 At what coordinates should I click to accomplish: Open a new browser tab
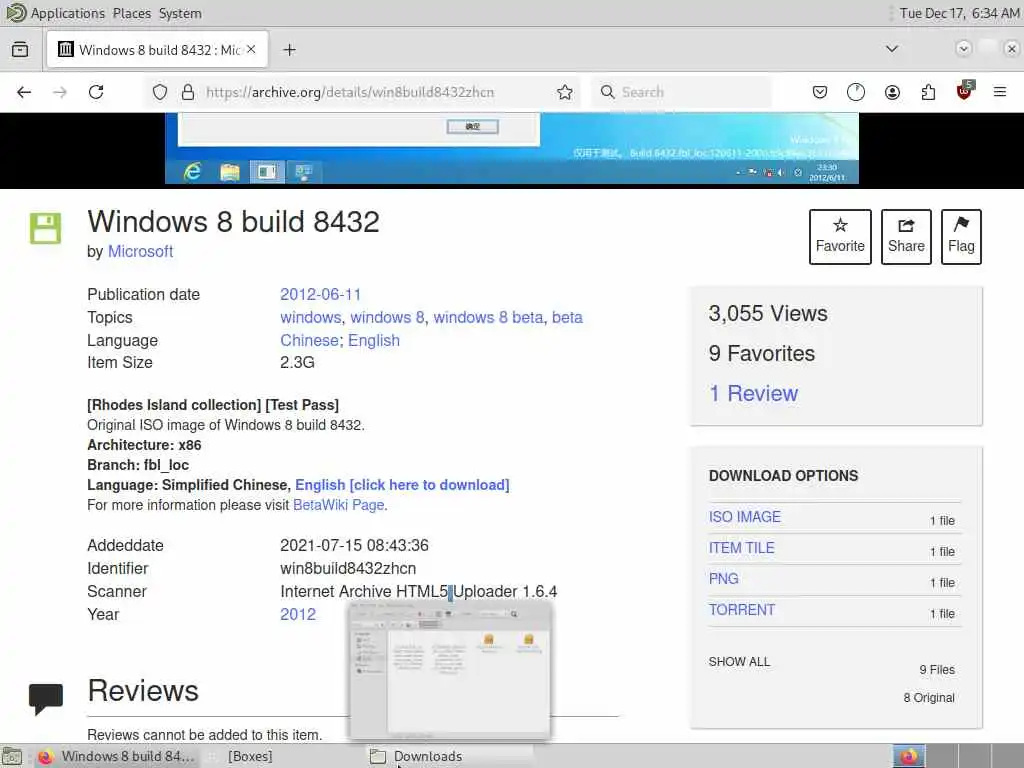(289, 50)
